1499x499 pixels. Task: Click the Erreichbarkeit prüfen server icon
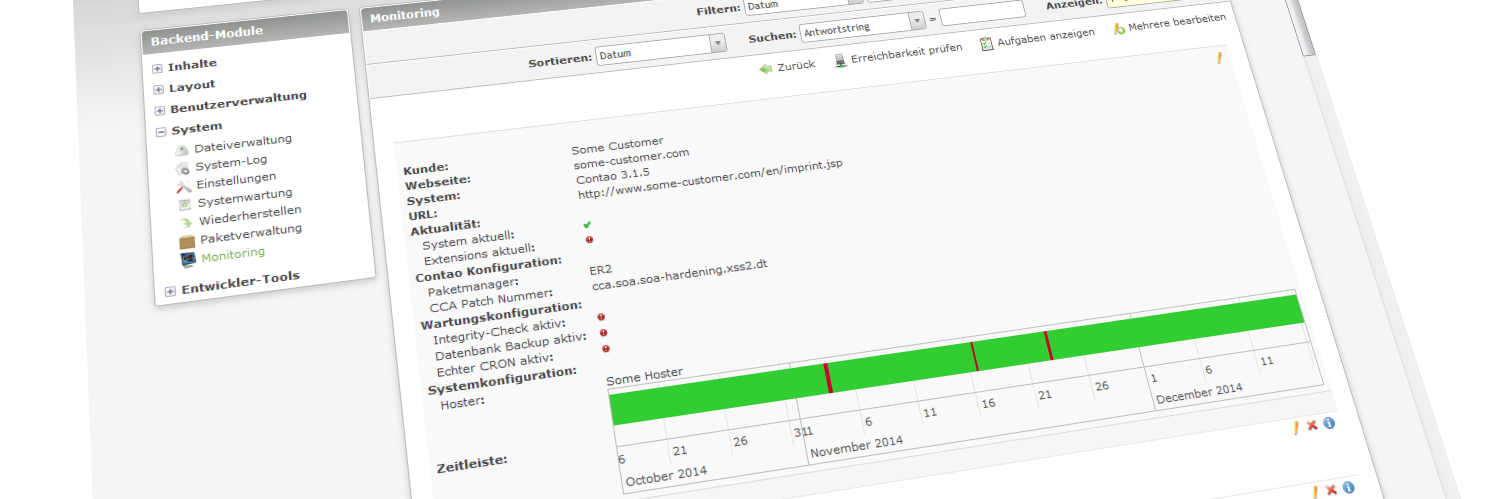coord(841,60)
